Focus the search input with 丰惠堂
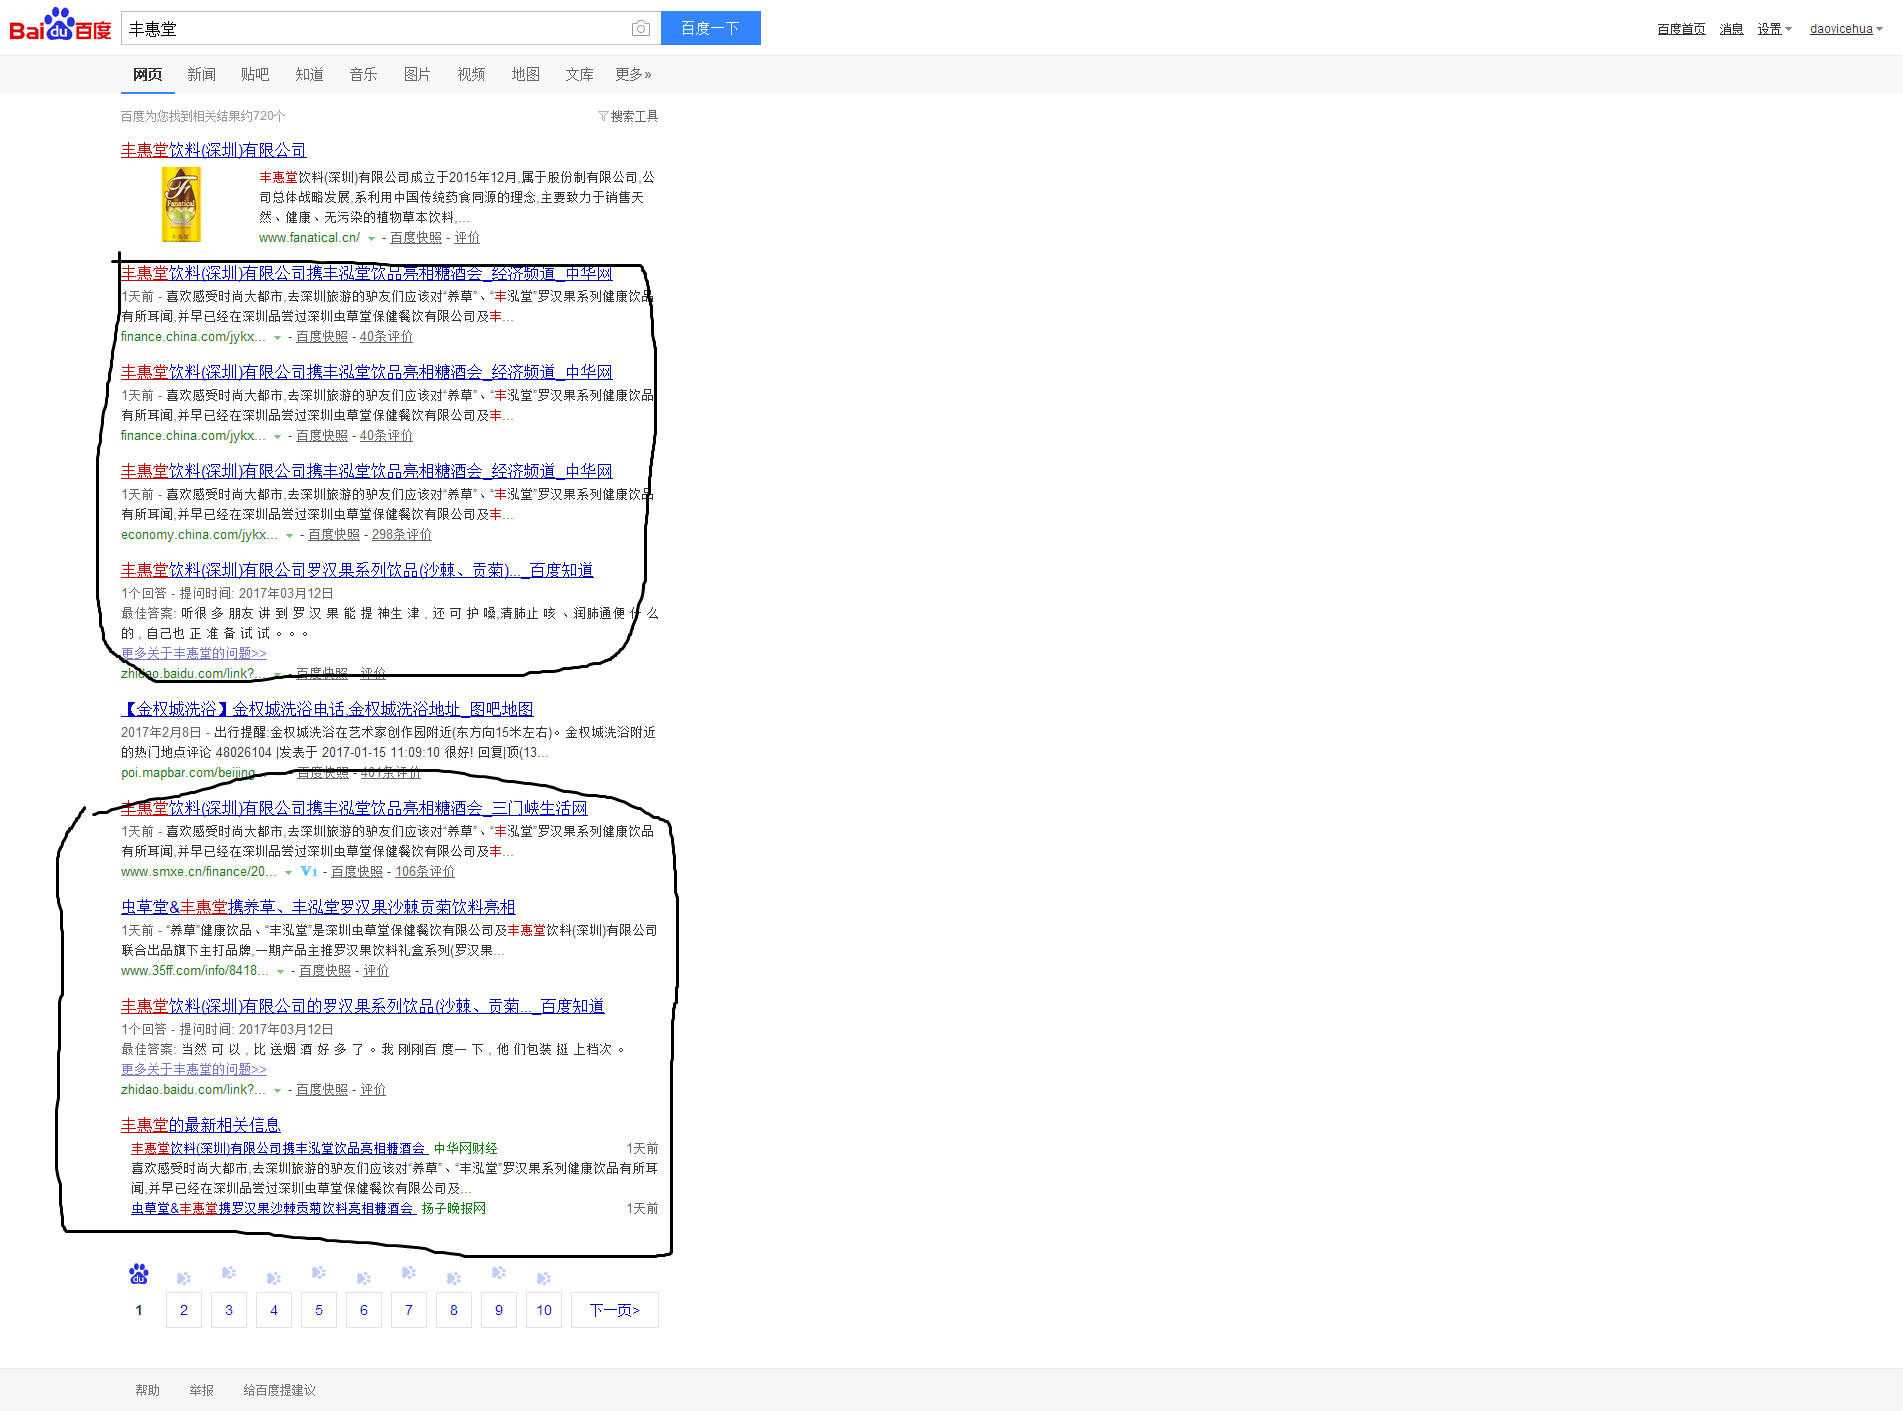This screenshot has width=1903, height=1411. [x=375, y=29]
